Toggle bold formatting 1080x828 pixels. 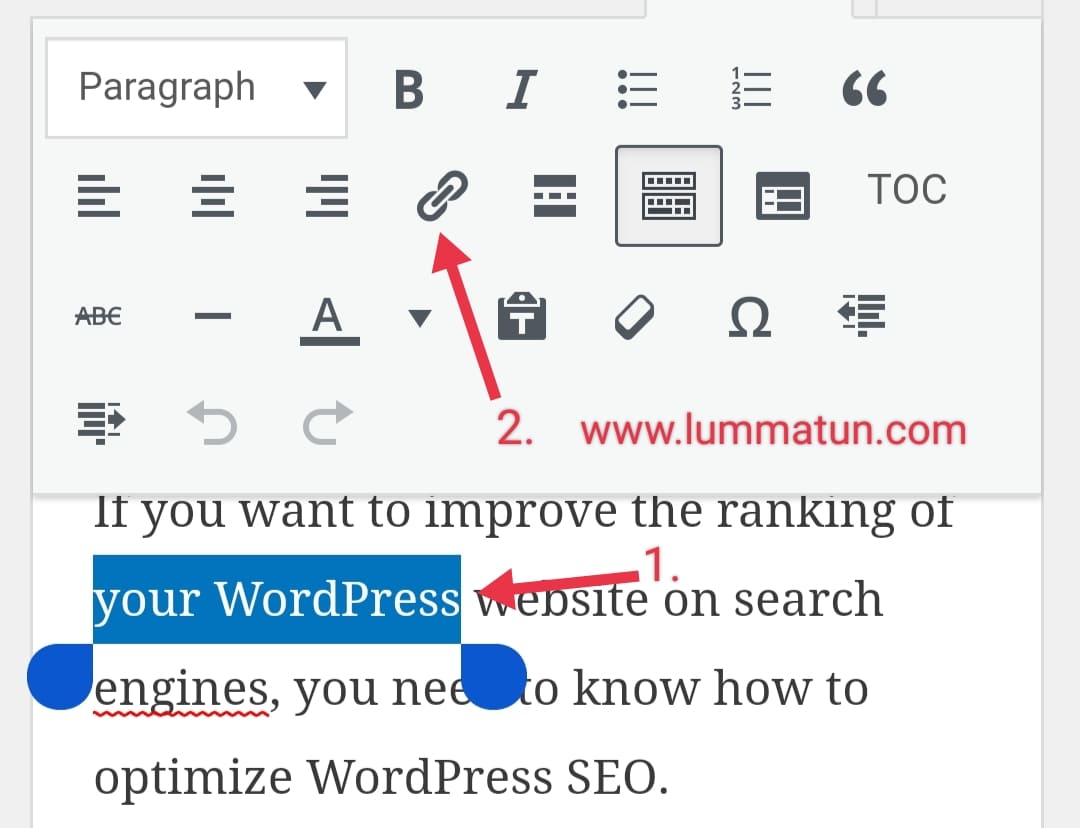pos(410,88)
